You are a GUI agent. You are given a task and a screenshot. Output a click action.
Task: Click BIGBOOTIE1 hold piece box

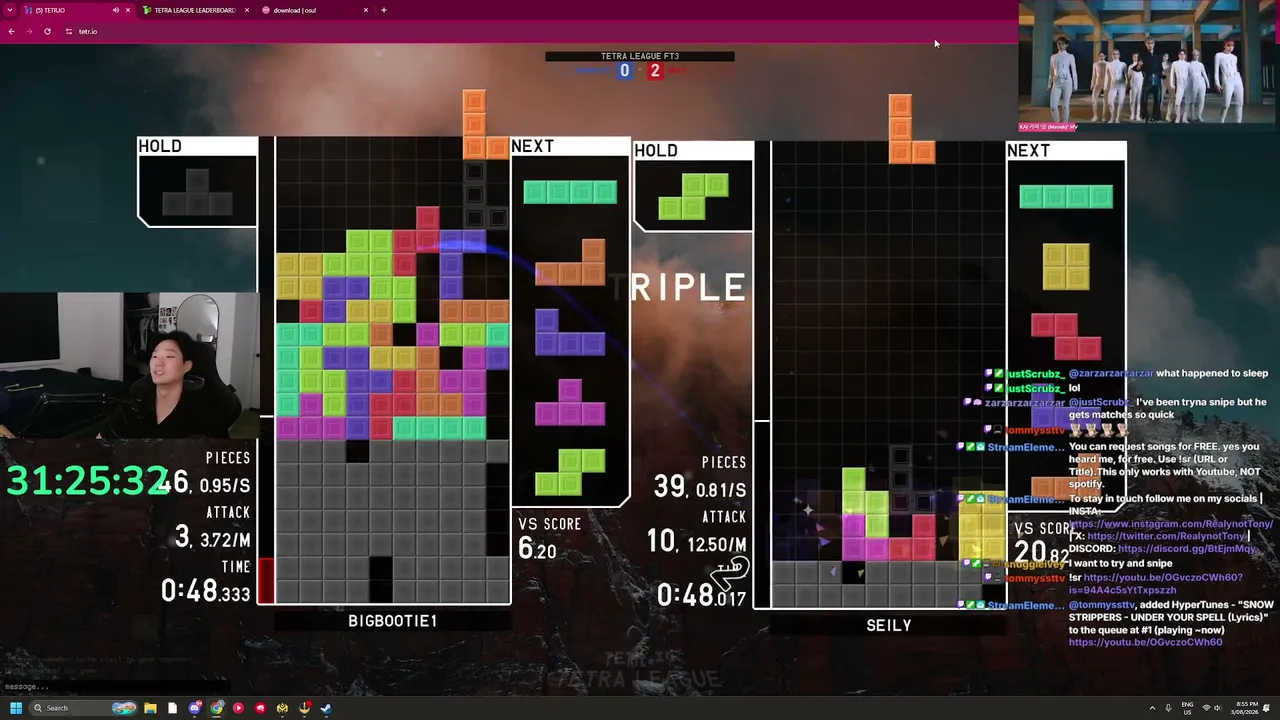pyautogui.click(x=197, y=182)
